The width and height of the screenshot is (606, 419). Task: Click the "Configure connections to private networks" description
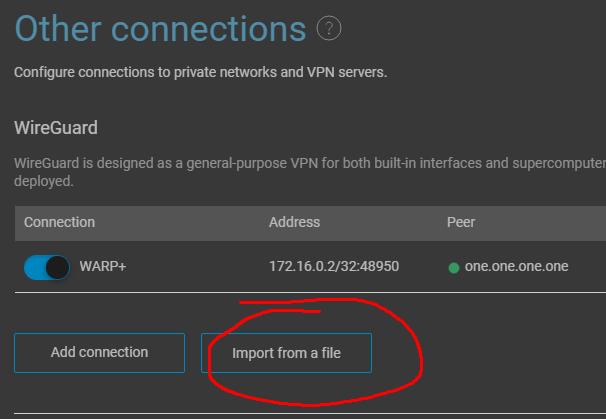(201, 72)
